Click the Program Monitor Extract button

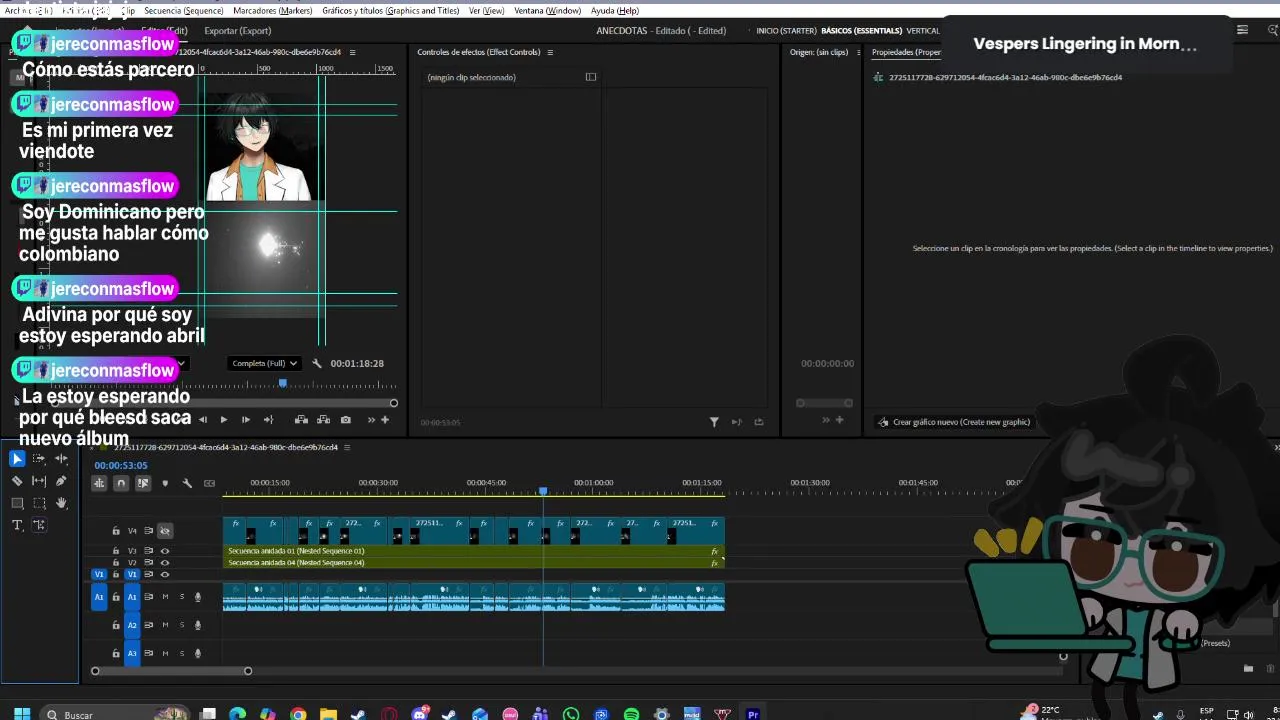click(x=323, y=420)
